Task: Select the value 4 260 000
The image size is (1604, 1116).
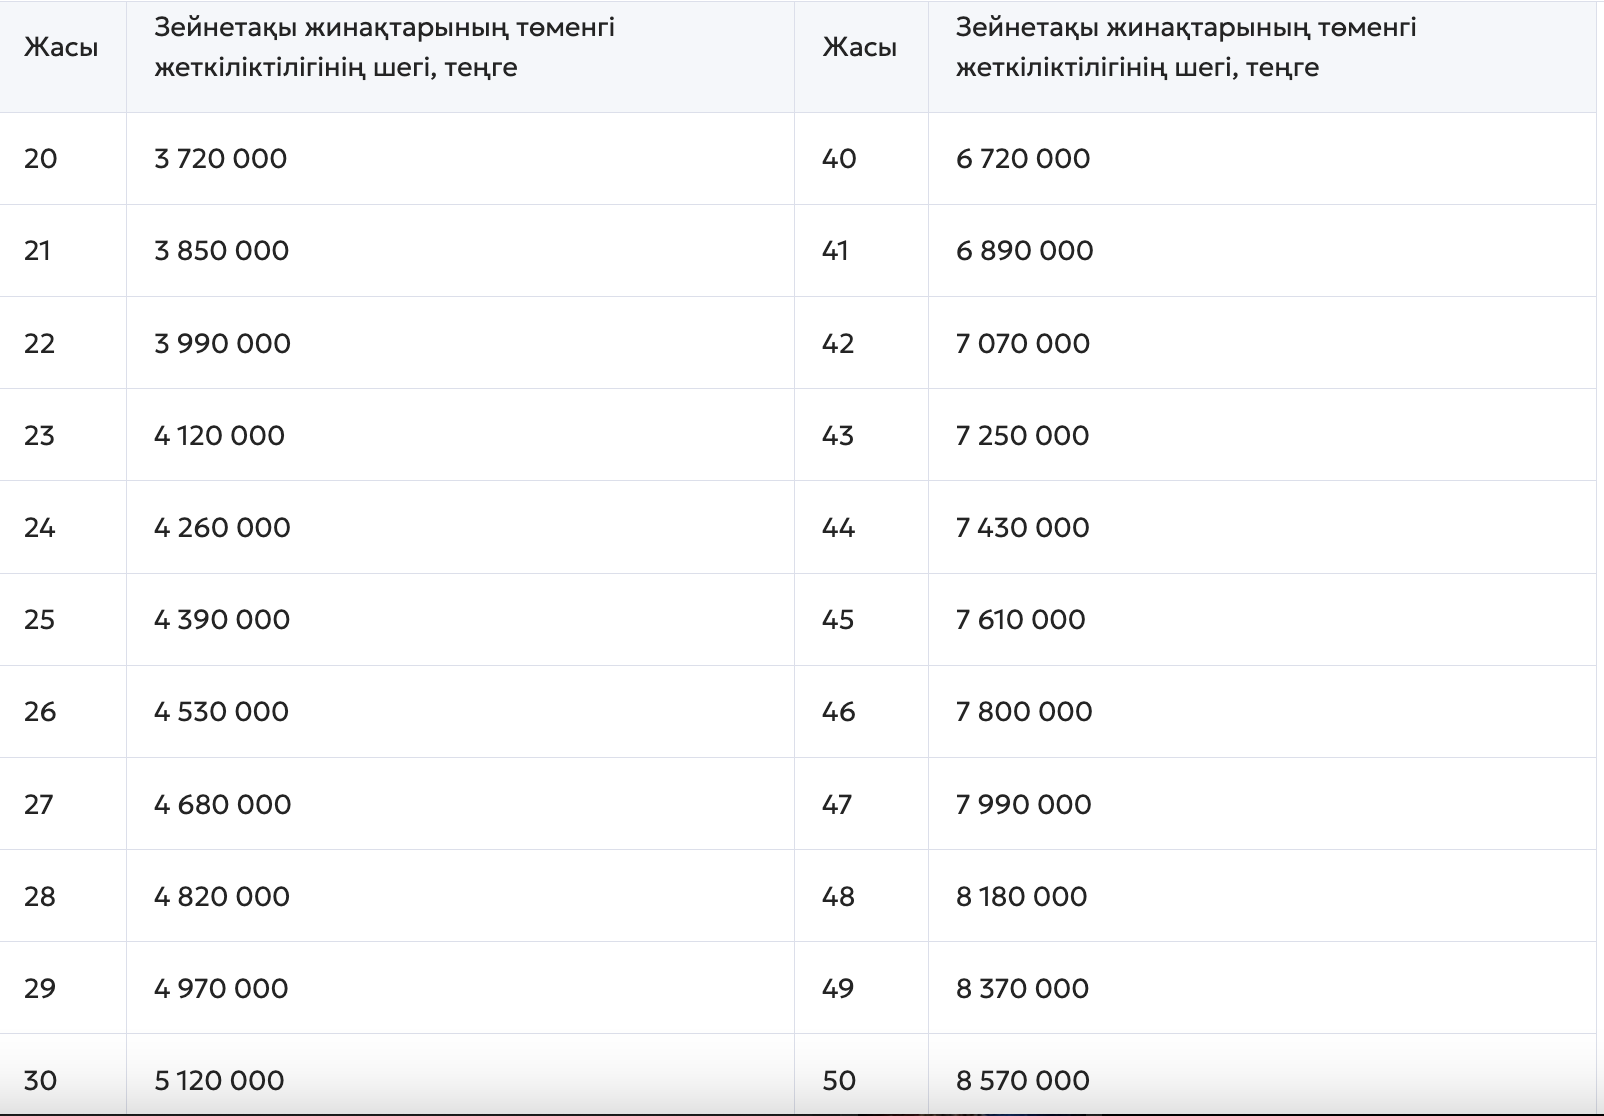Action: (x=222, y=528)
